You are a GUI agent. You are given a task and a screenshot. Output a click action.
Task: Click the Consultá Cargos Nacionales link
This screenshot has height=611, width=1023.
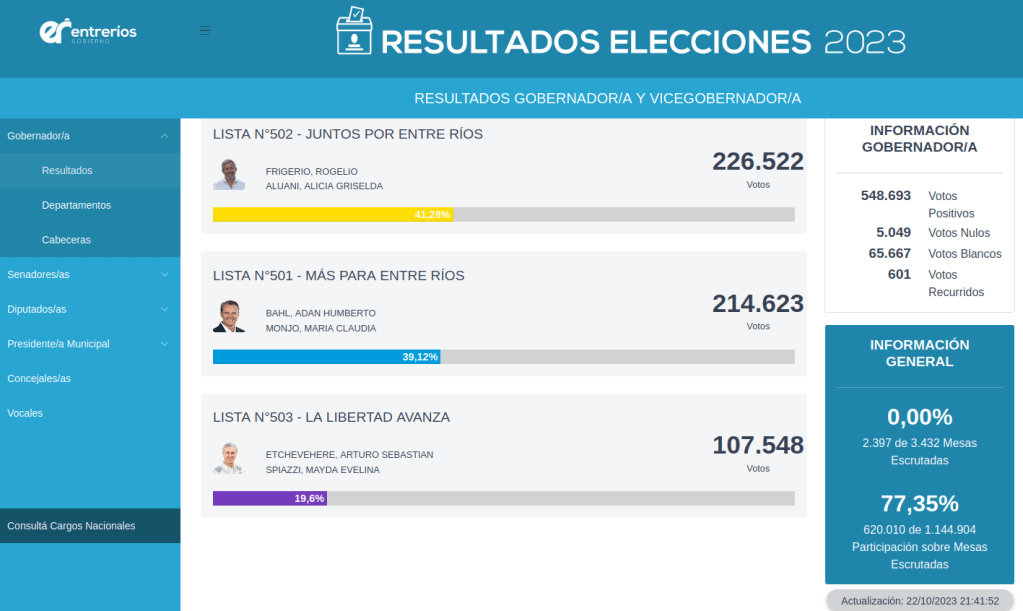coord(71,526)
